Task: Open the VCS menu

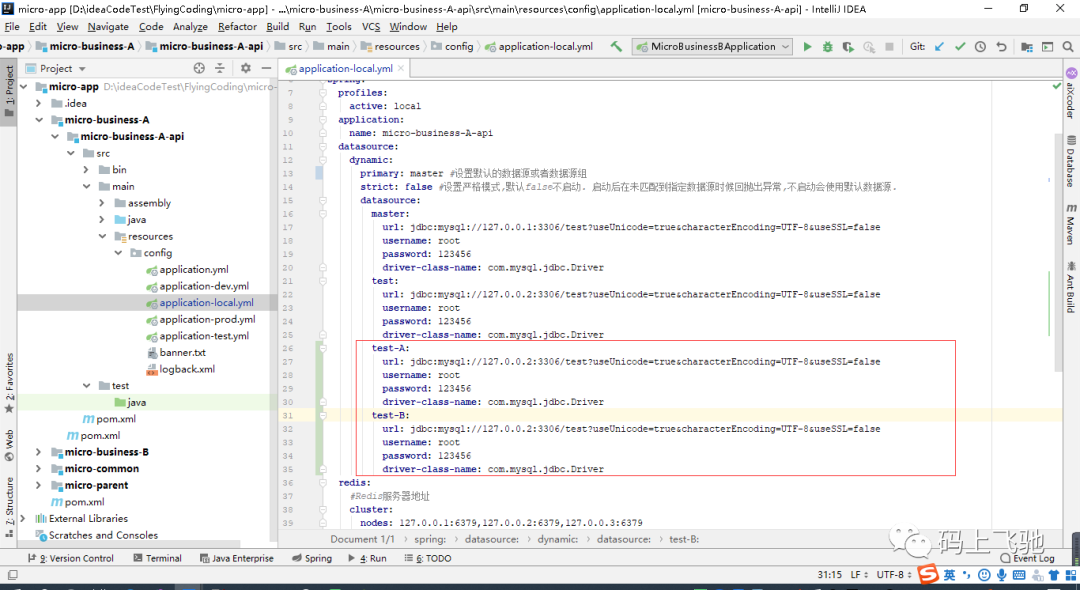Action: (371, 26)
